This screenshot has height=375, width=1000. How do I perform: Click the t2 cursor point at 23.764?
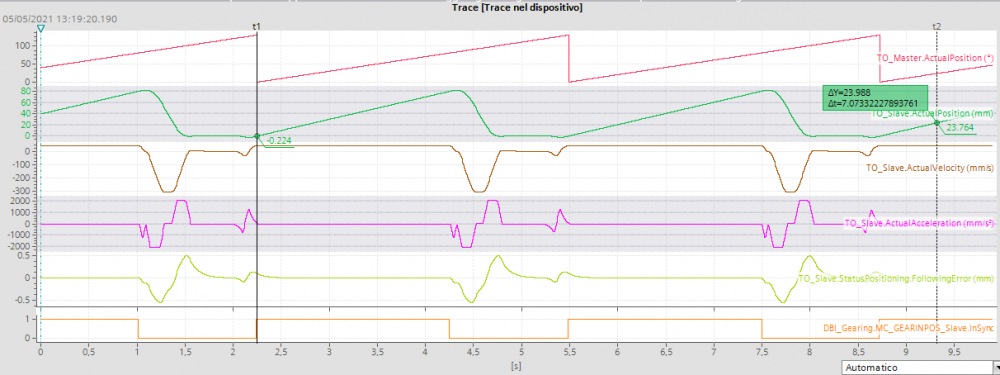click(936, 122)
